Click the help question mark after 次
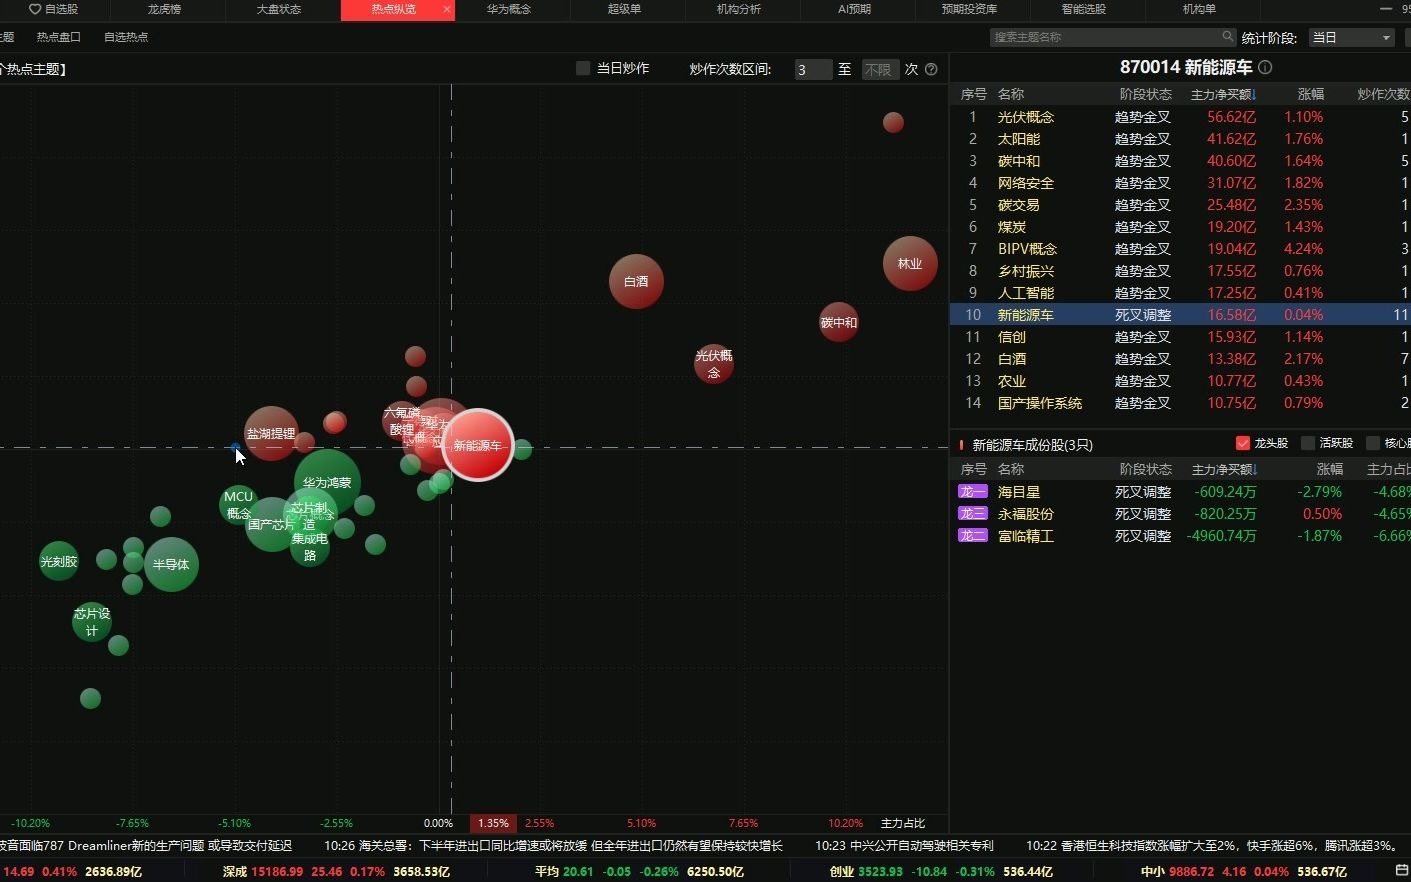The image size is (1411, 882). click(931, 69)
